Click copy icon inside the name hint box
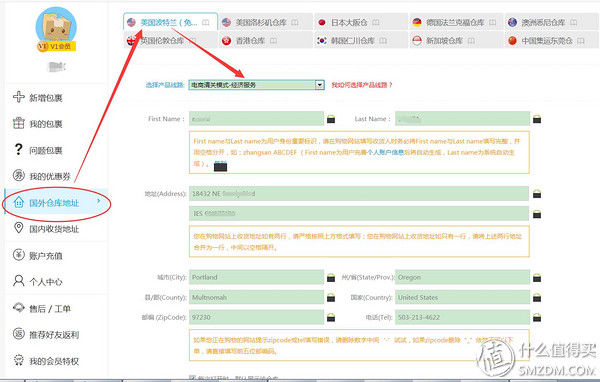 [x=220, y=166]
